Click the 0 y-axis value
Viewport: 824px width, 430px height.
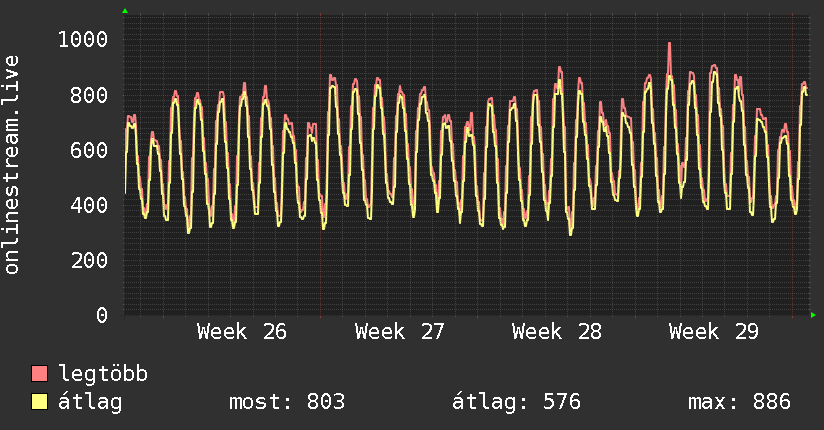tap(102, 315)
